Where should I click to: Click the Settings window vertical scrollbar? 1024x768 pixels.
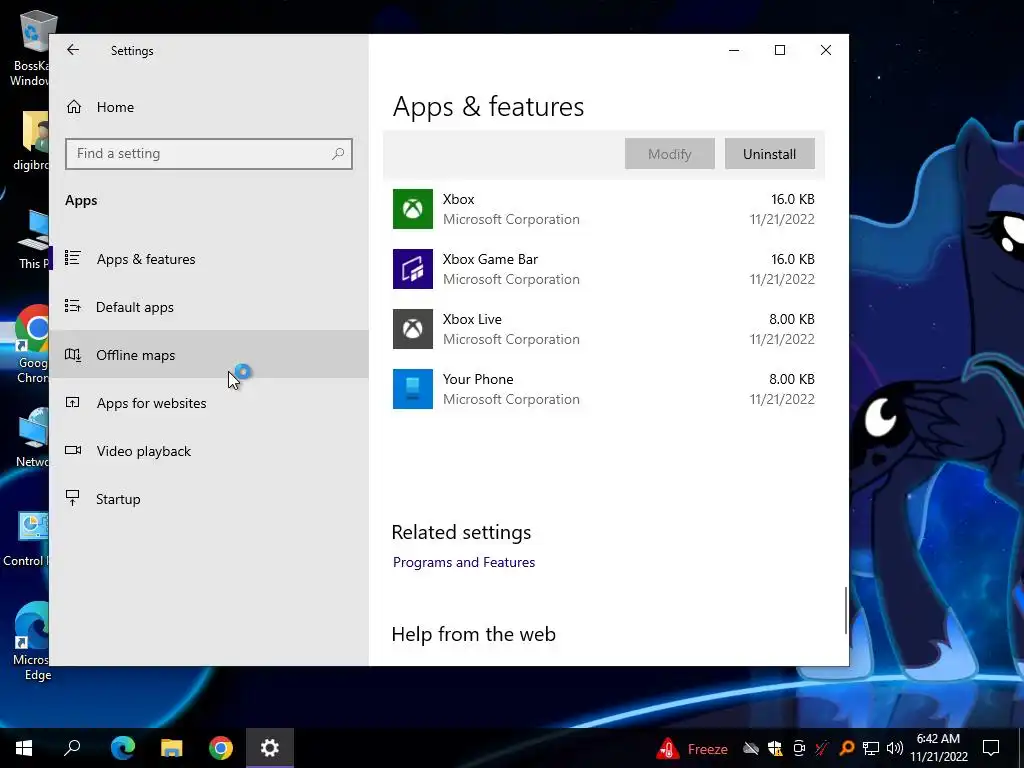point(846,610)
